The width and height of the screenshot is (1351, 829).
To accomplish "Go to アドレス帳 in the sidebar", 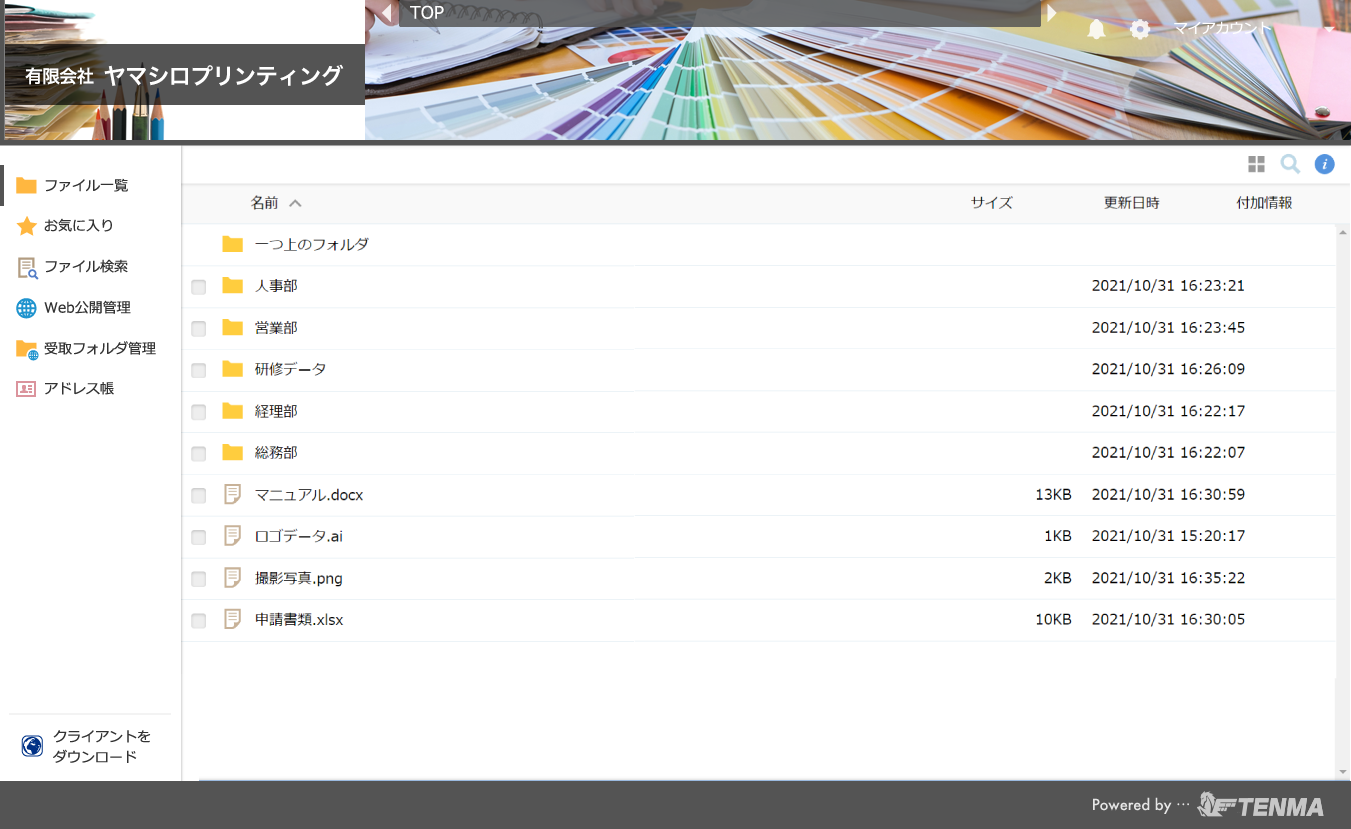I will pos(78,388).
